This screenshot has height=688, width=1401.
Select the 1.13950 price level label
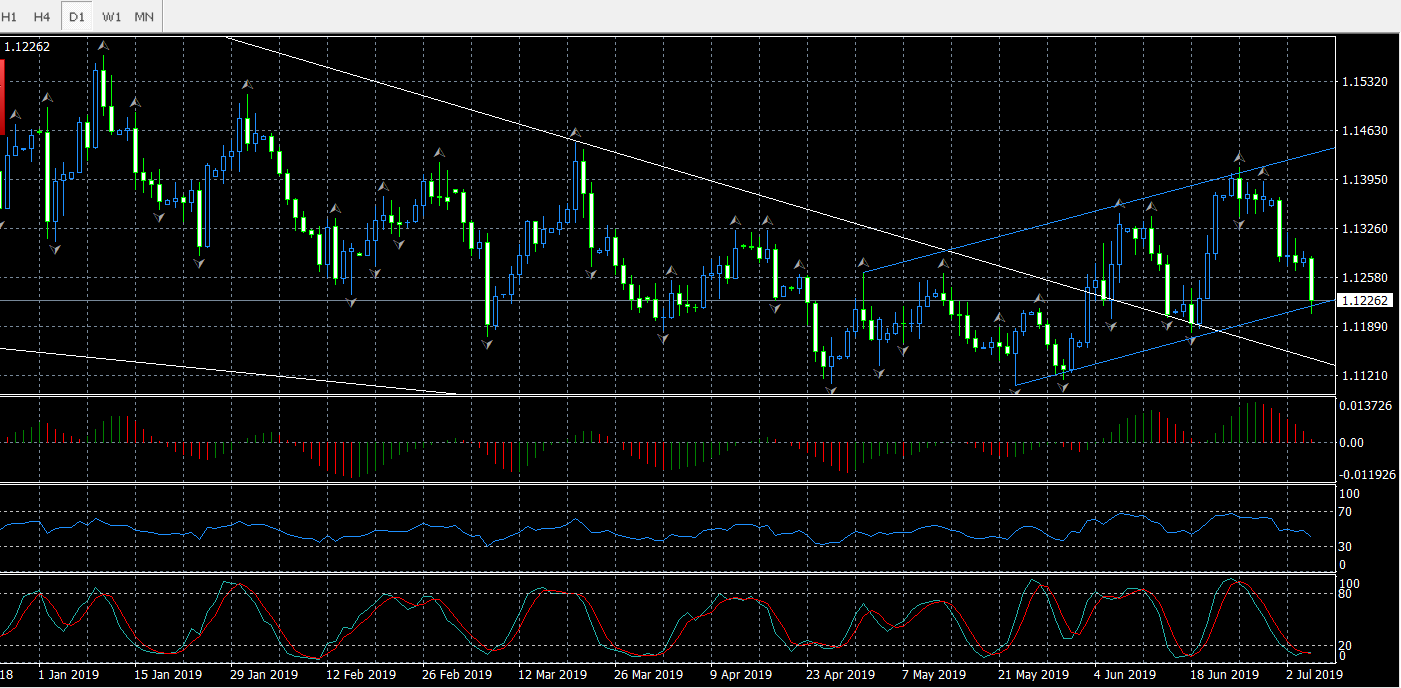pyautogui.click(x=1366, y=179)
